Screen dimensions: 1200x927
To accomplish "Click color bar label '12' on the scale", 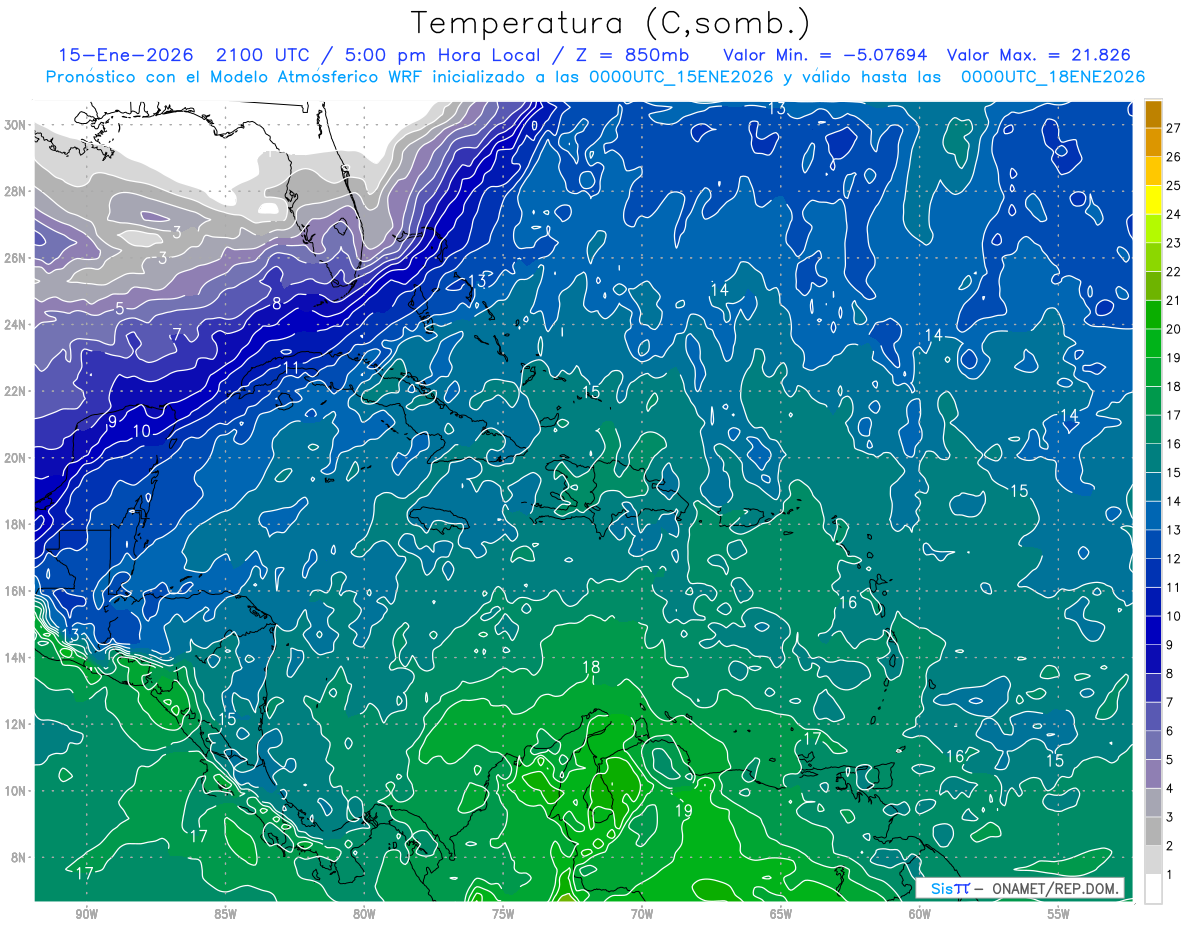I will (1173, 558).
